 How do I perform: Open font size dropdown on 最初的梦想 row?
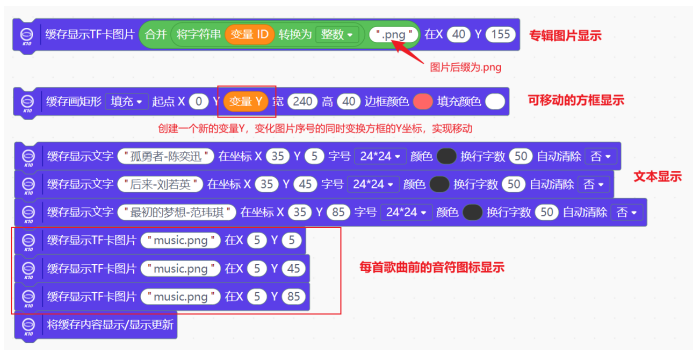coord(406,212)
